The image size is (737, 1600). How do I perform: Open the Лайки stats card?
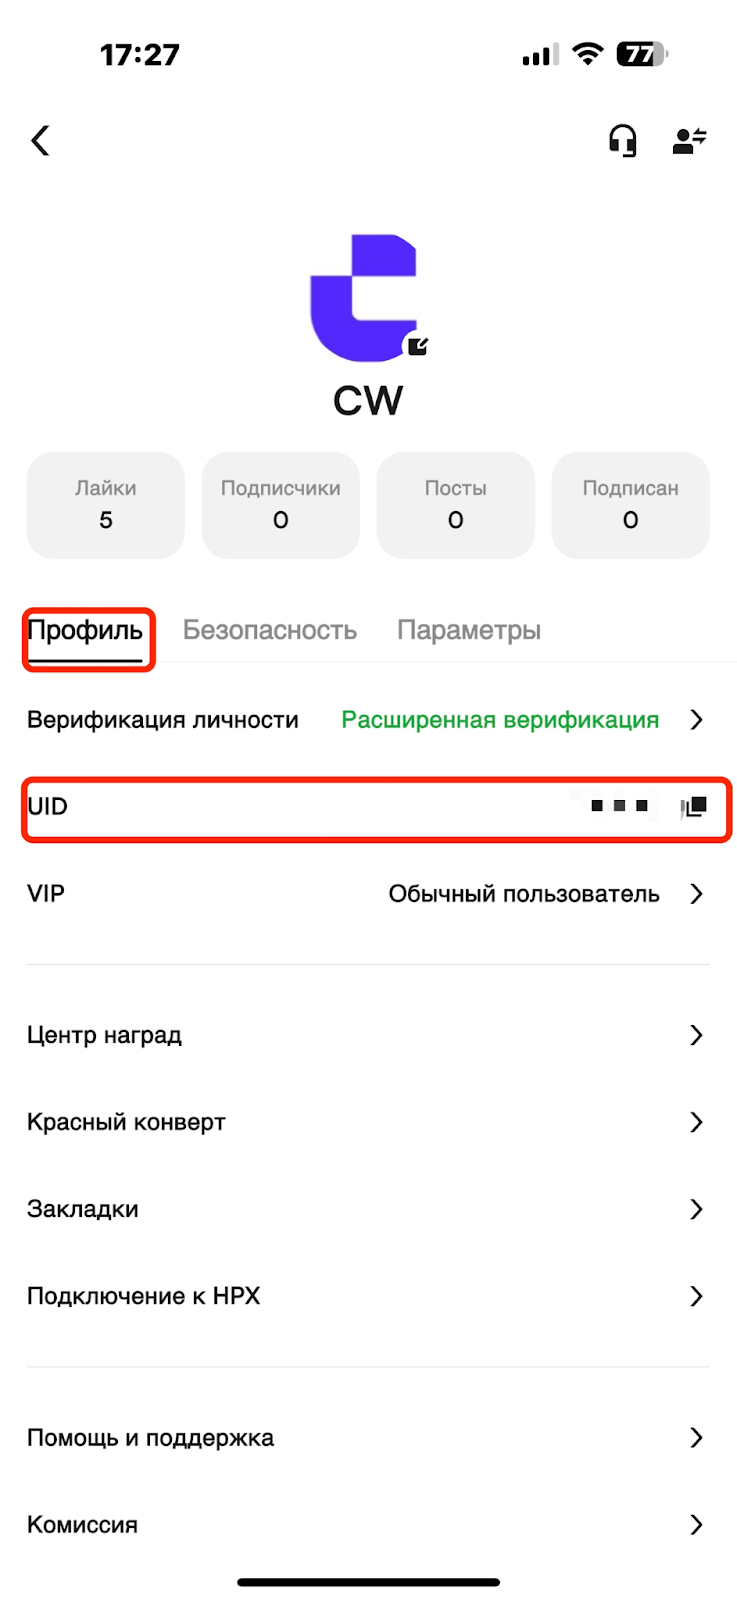point(106,505)
